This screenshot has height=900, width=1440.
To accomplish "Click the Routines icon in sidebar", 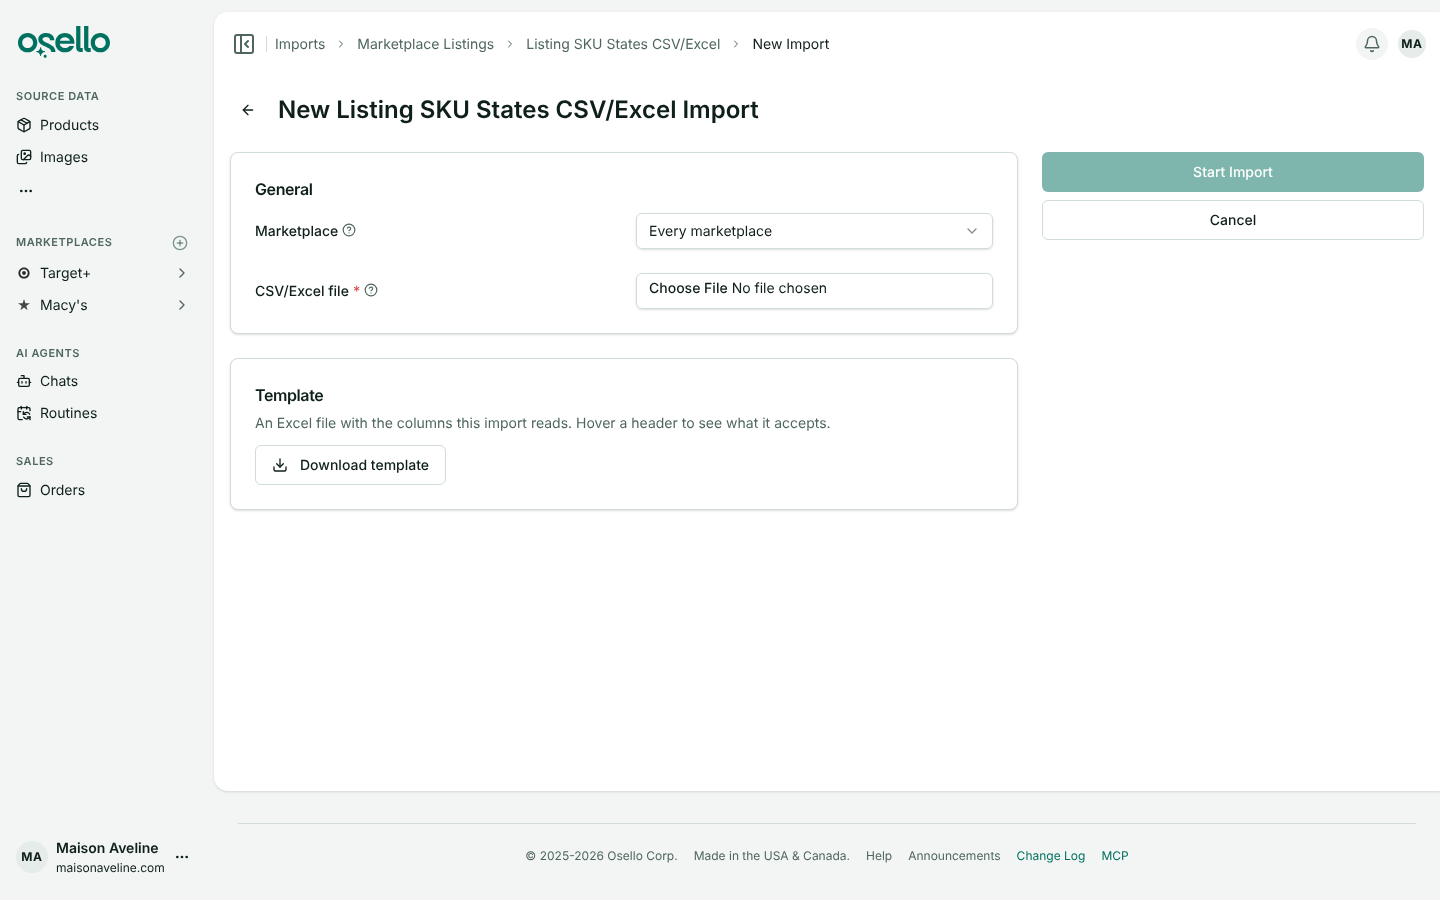I will coord(24,413).
